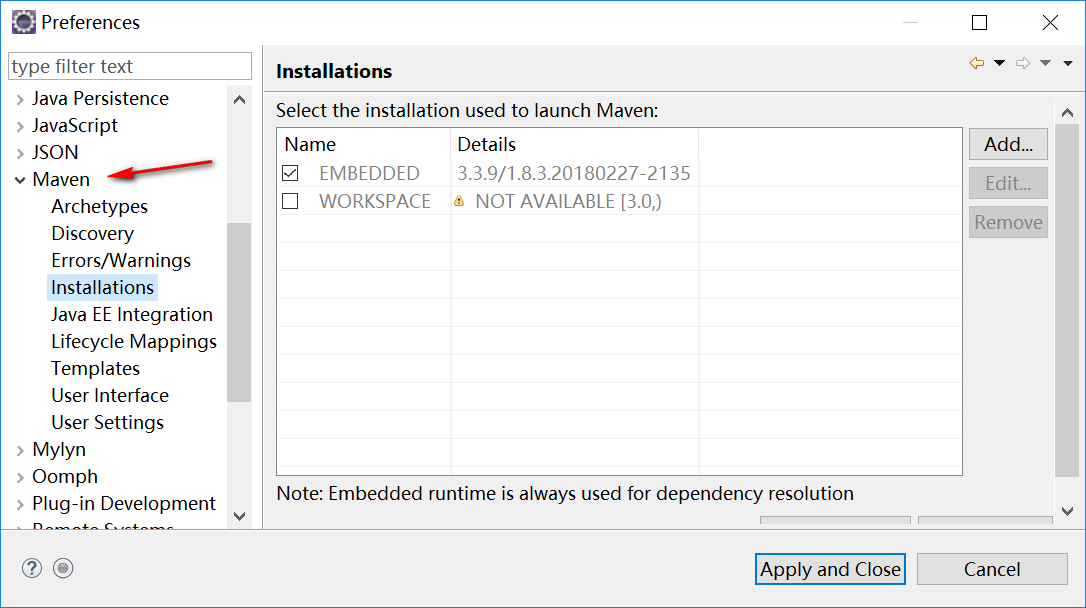This screenshot has width=1086, height=608.
Task: Expand the JSON tree node
Action: [20, 153]
